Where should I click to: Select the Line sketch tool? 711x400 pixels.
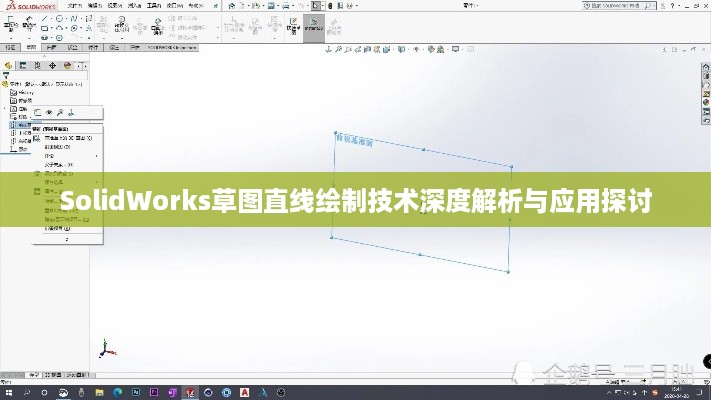click(46, 18)
